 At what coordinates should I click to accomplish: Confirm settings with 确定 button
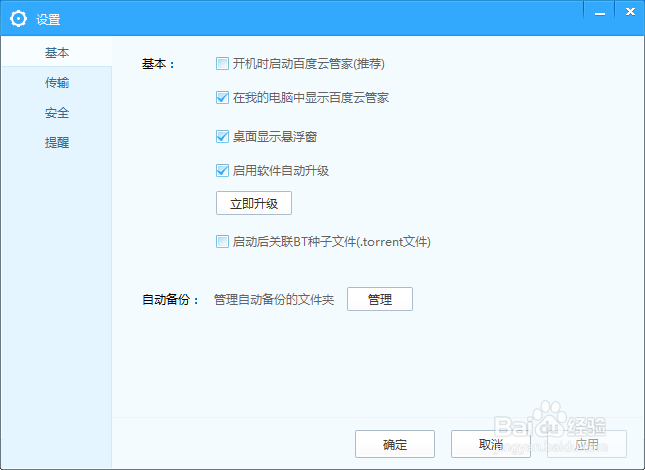tap(395, 444)
